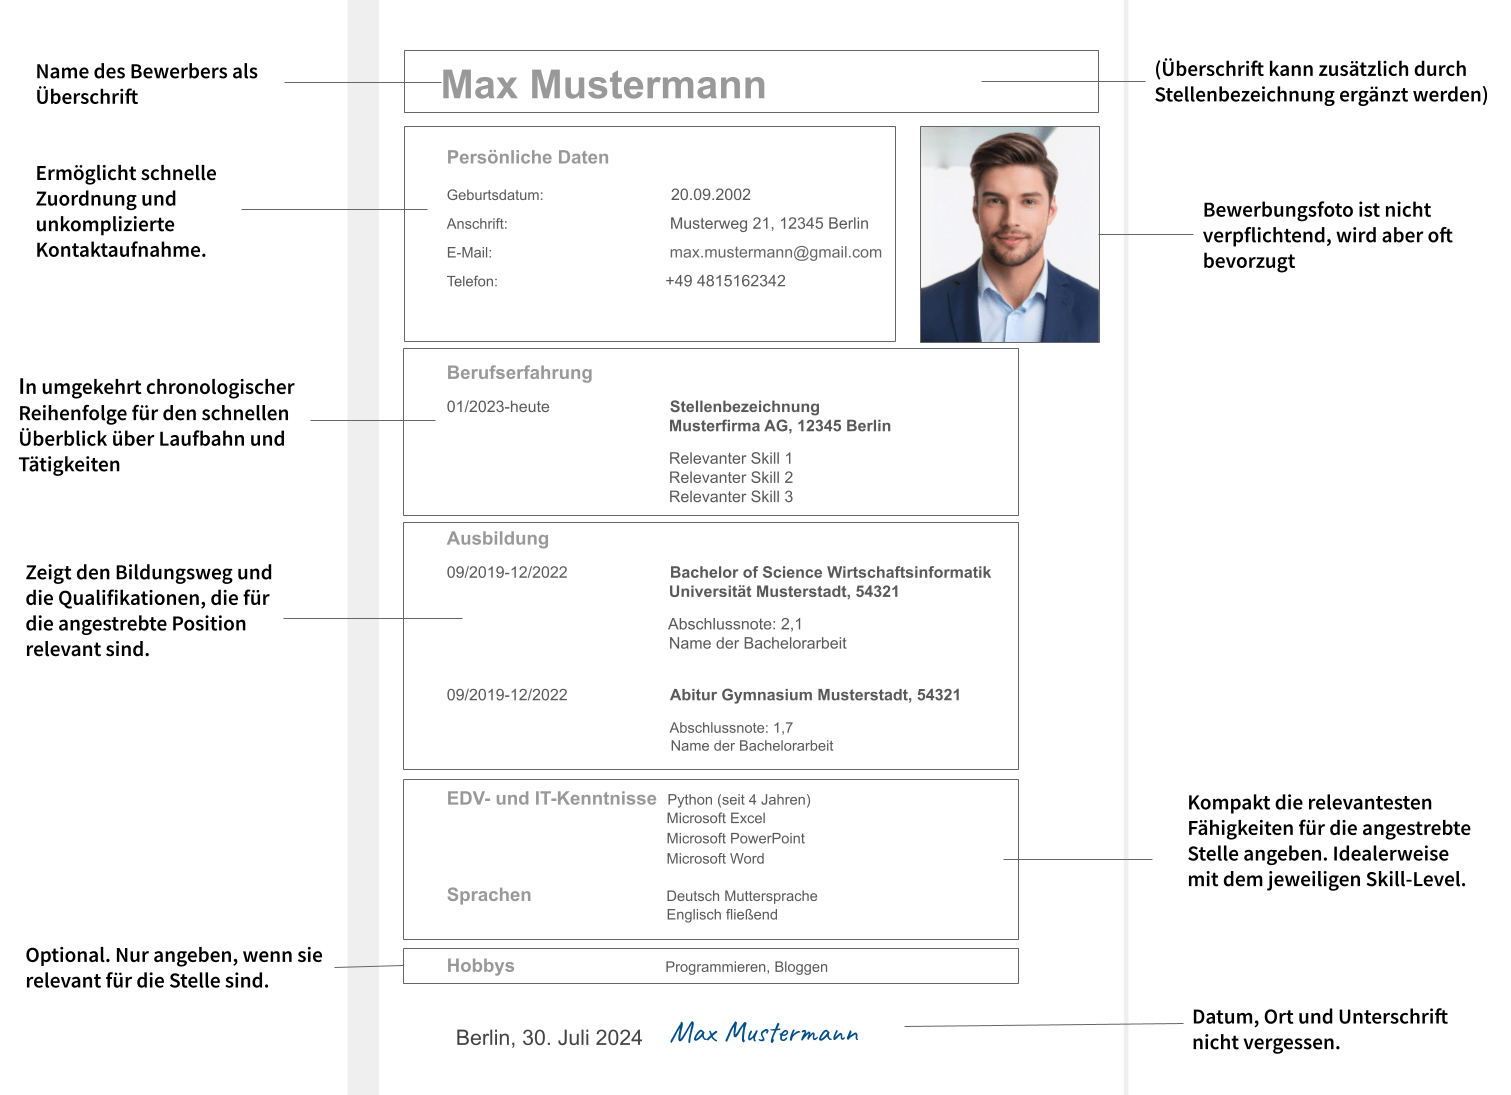The image size is (1511, 1095).
Task: Click the Programmieren, Bloggen hobbies text
Action: (746, 967)
